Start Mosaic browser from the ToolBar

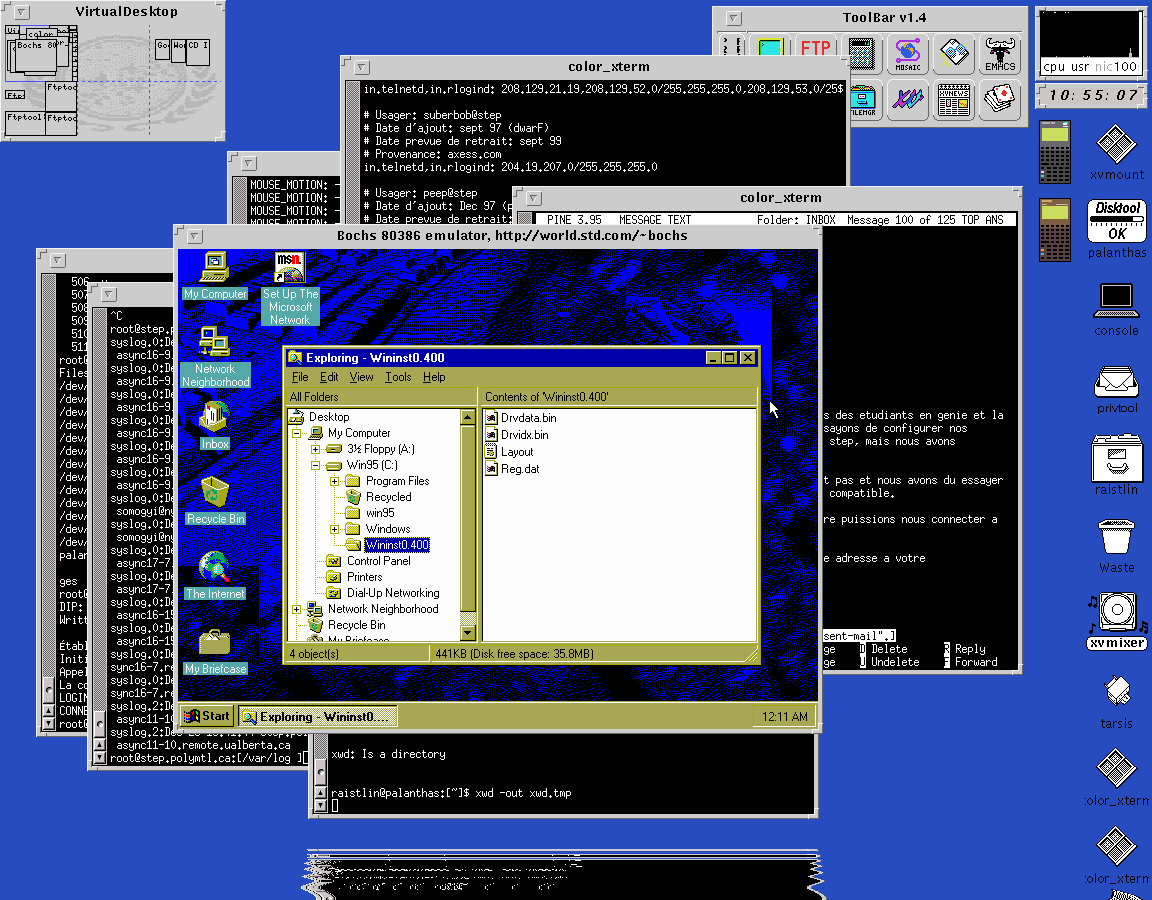pyautogui.click(x=907, y=54)
